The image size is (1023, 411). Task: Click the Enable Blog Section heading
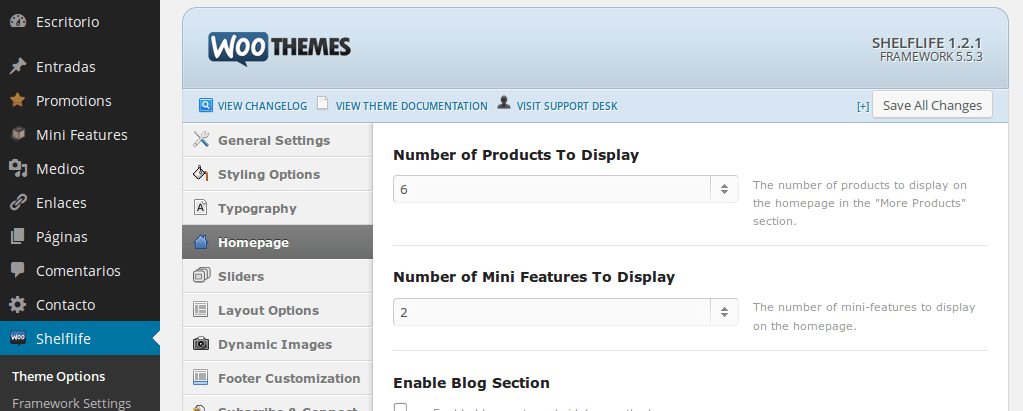pos(472,383)
